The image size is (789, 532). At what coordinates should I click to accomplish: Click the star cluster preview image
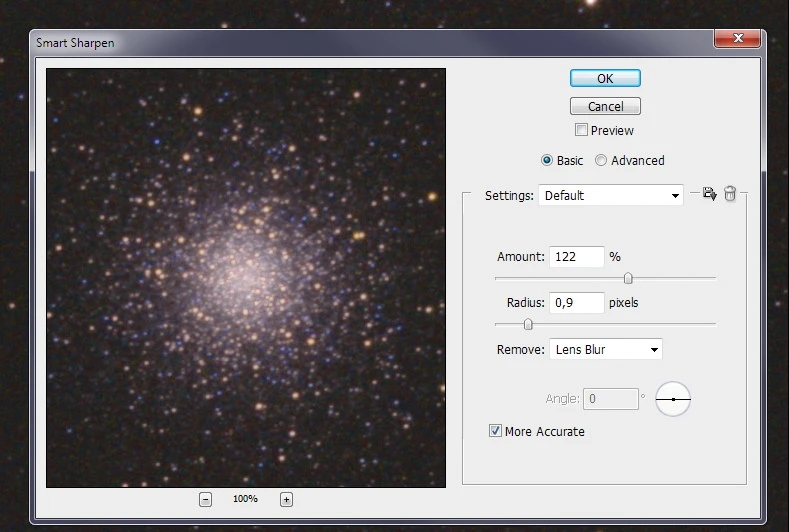246,278
